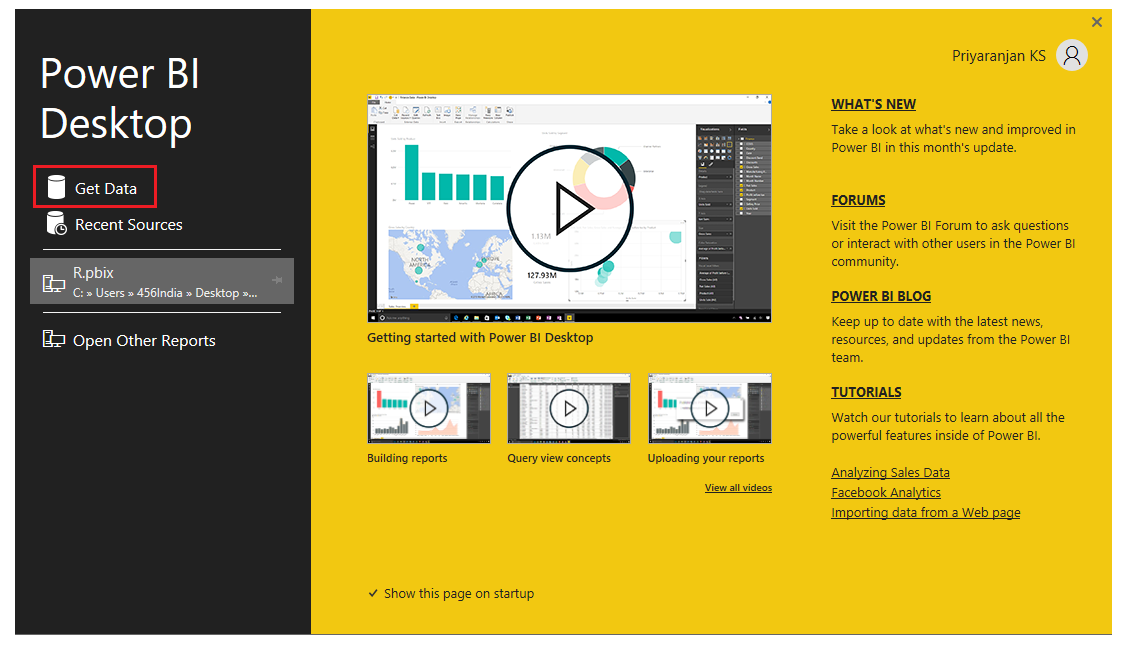Choose Open Other Reports
1125x649 pixels.
129,340
